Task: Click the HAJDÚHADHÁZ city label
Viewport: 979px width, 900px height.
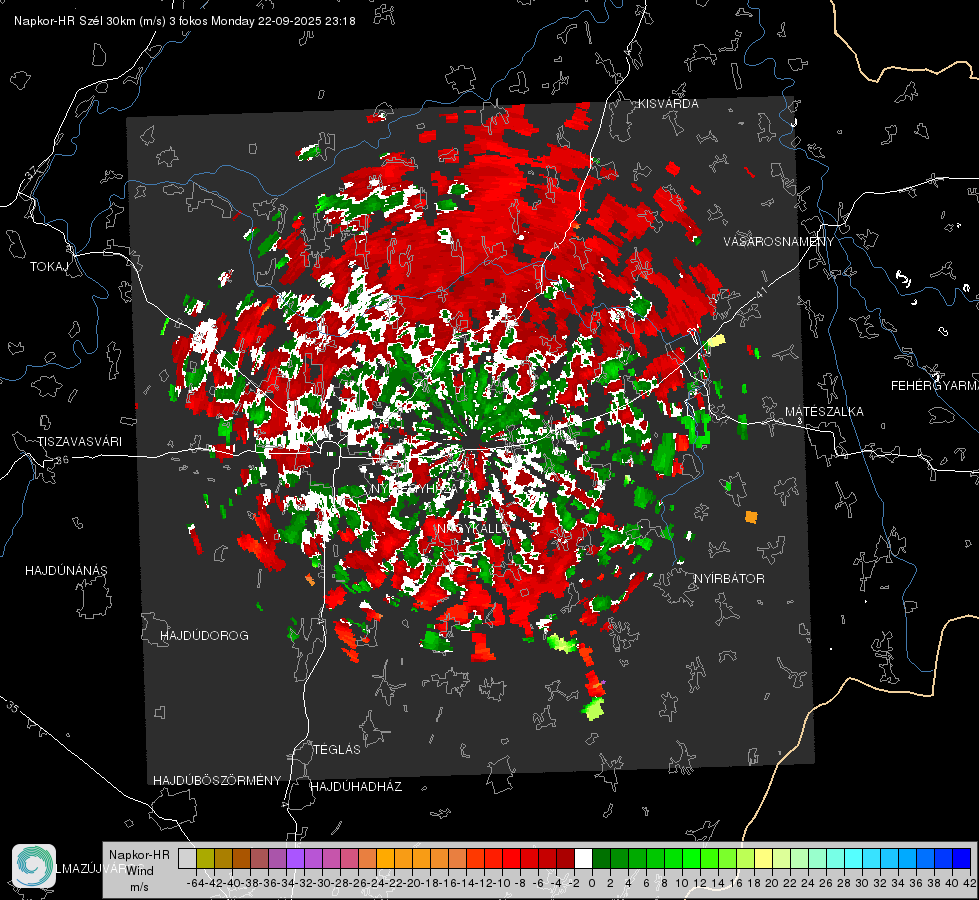Action: (x=356, y=786)
